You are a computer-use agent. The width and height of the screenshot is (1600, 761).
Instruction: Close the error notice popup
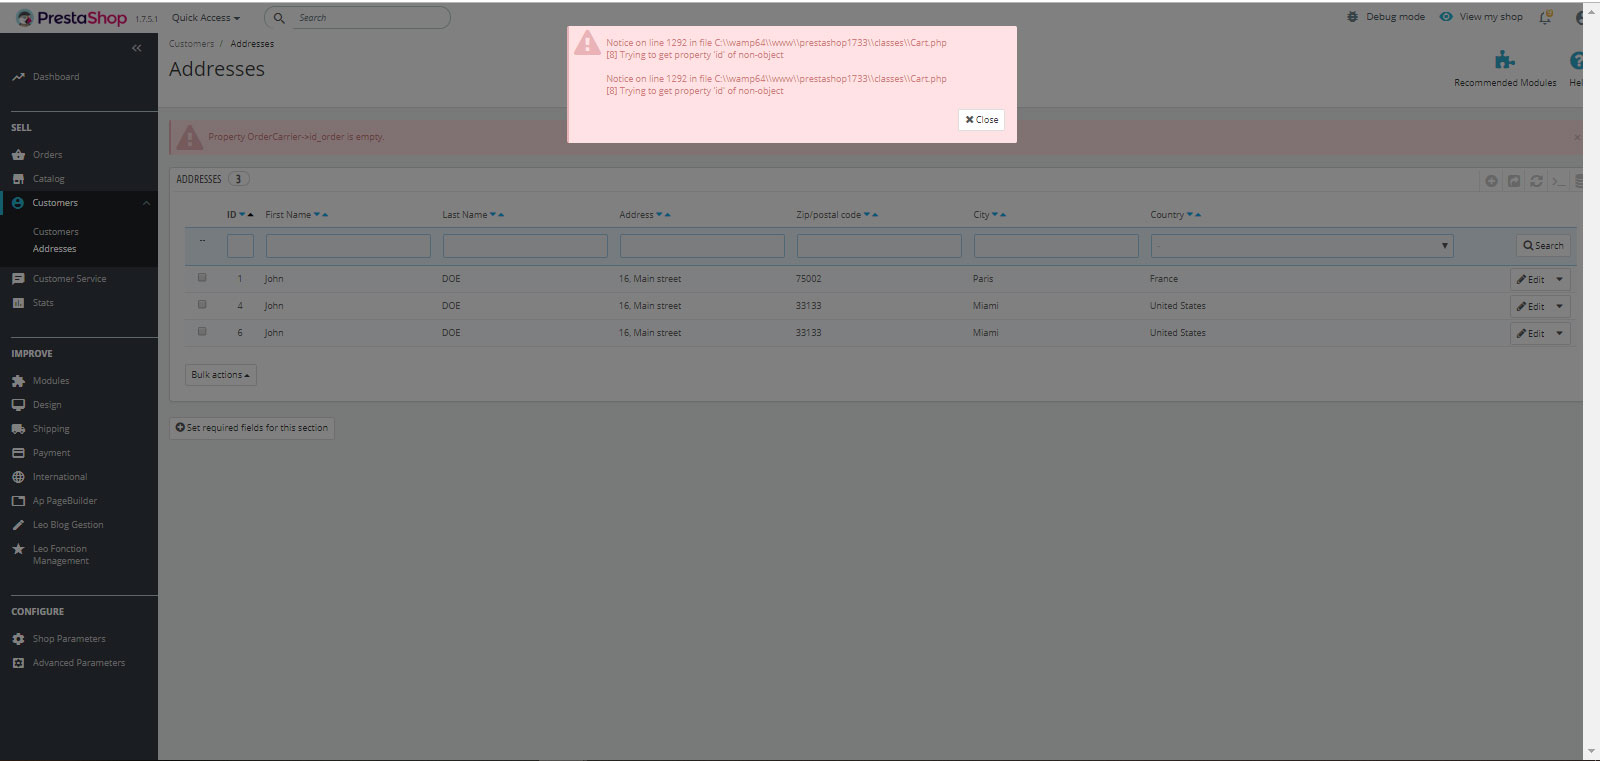pyautogui.click(x=981, y=120)
